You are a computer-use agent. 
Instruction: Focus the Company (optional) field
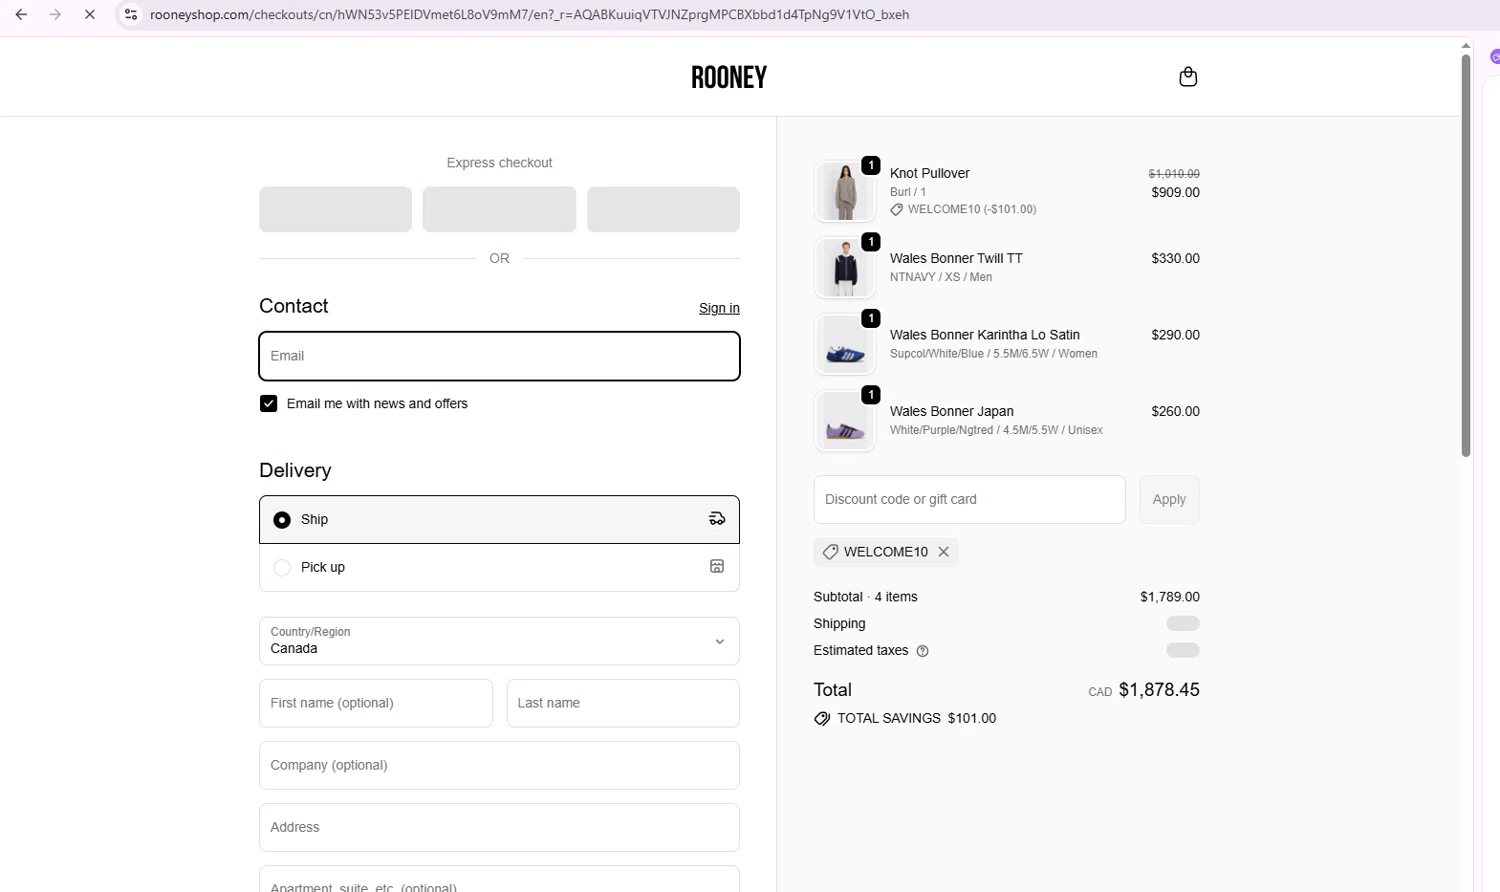point(499,765)
